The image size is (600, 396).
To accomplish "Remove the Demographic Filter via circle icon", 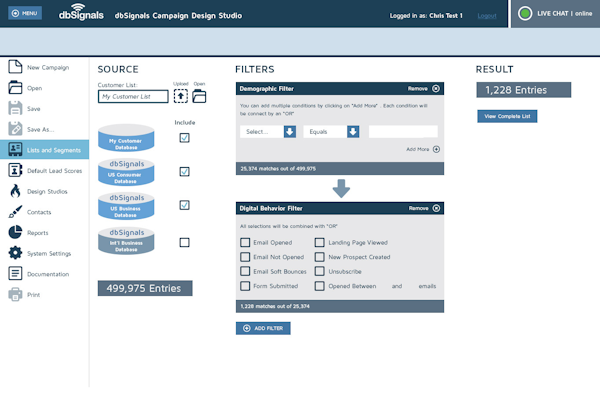I will tap(436, 89).
